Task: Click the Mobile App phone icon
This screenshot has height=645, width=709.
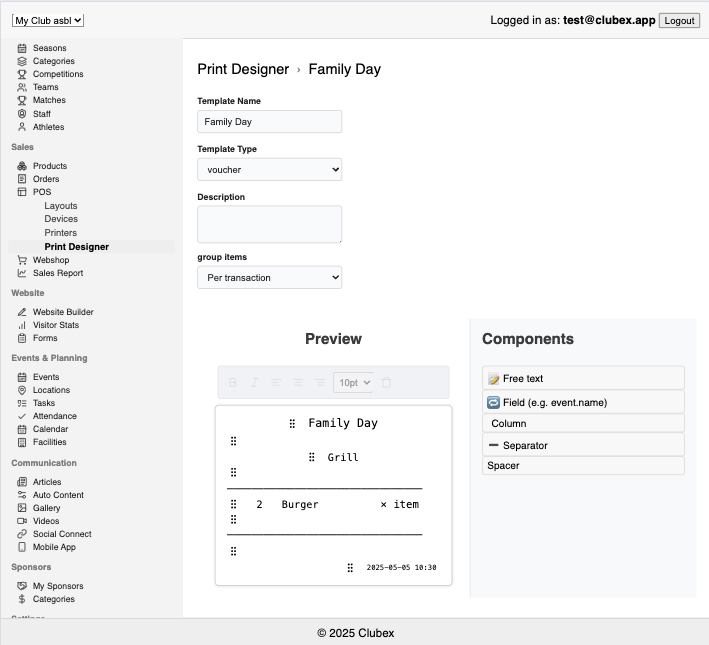Action: [x=22, y=547]
